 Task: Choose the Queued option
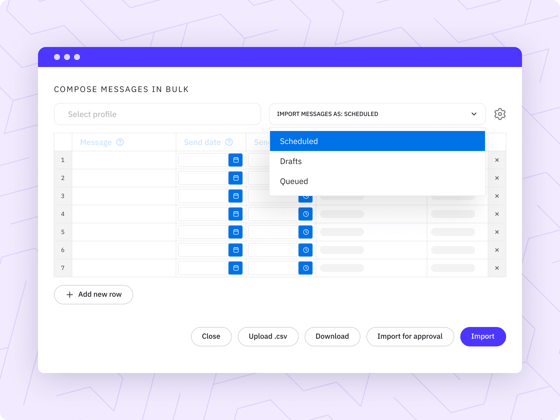pos(377,181)
